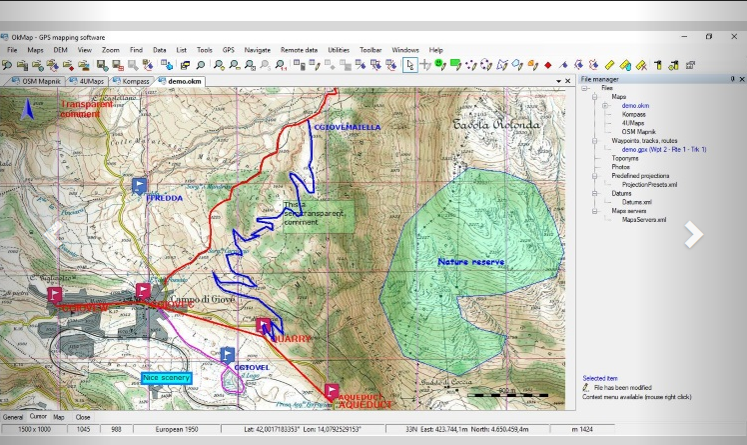Pick the green comment box tool
The image size is (747, 445).
pos(455,65)
